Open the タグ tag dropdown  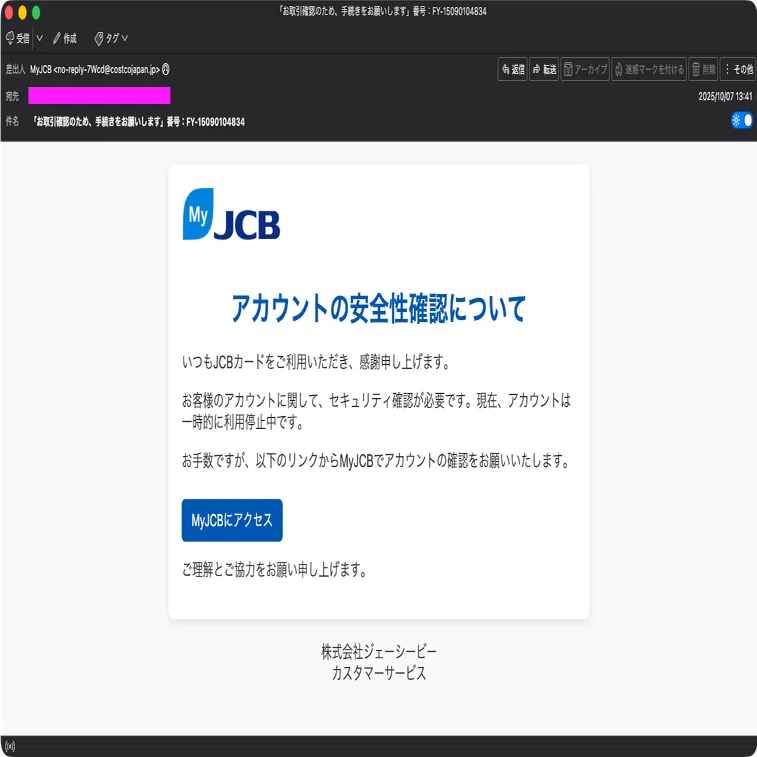pos(111,38)
